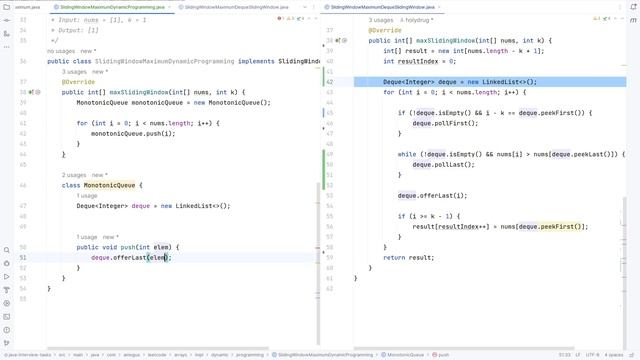Click left editor horizontal scrollbar
Viewport: 640px width, 360px height.
pos(158,349)
